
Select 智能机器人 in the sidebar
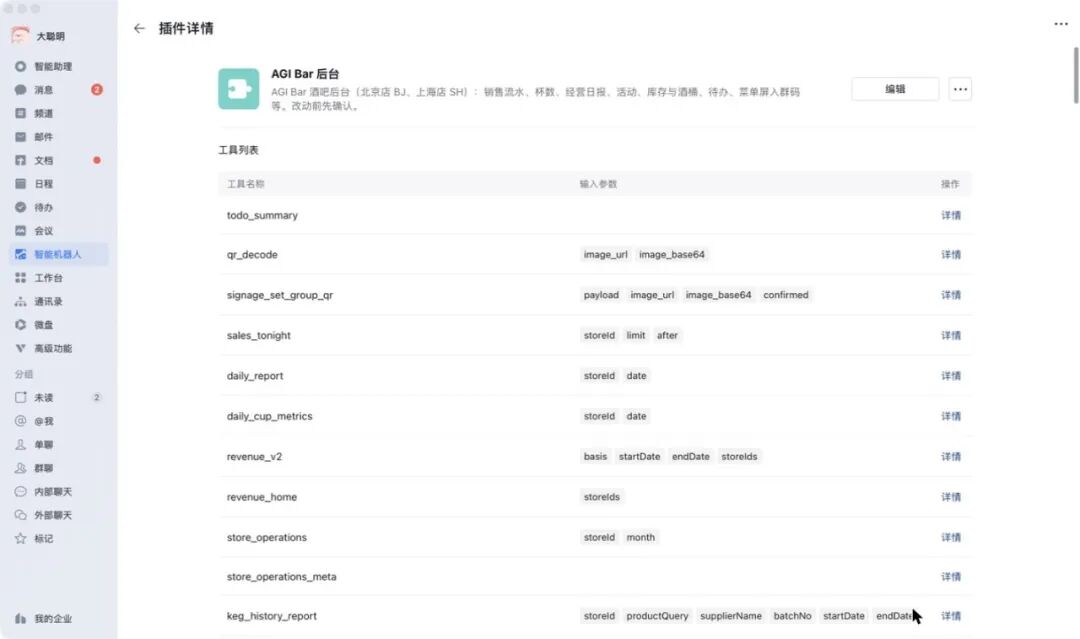click(59, 254)
